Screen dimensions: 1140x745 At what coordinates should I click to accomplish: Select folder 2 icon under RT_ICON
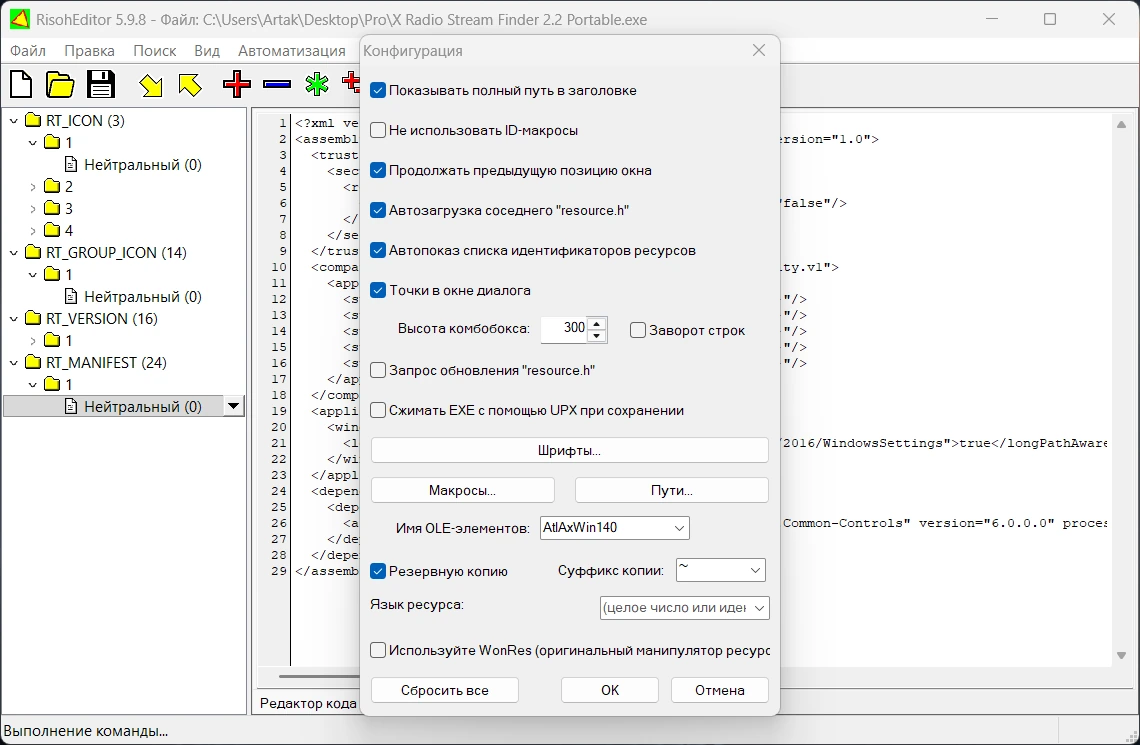(x=52, y=186)
